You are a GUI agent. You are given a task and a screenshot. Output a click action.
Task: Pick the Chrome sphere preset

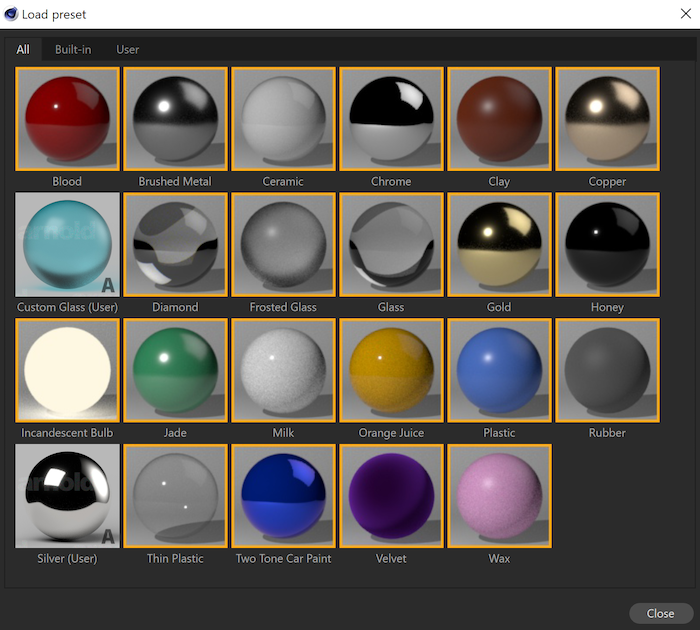[x=391, y=119]
